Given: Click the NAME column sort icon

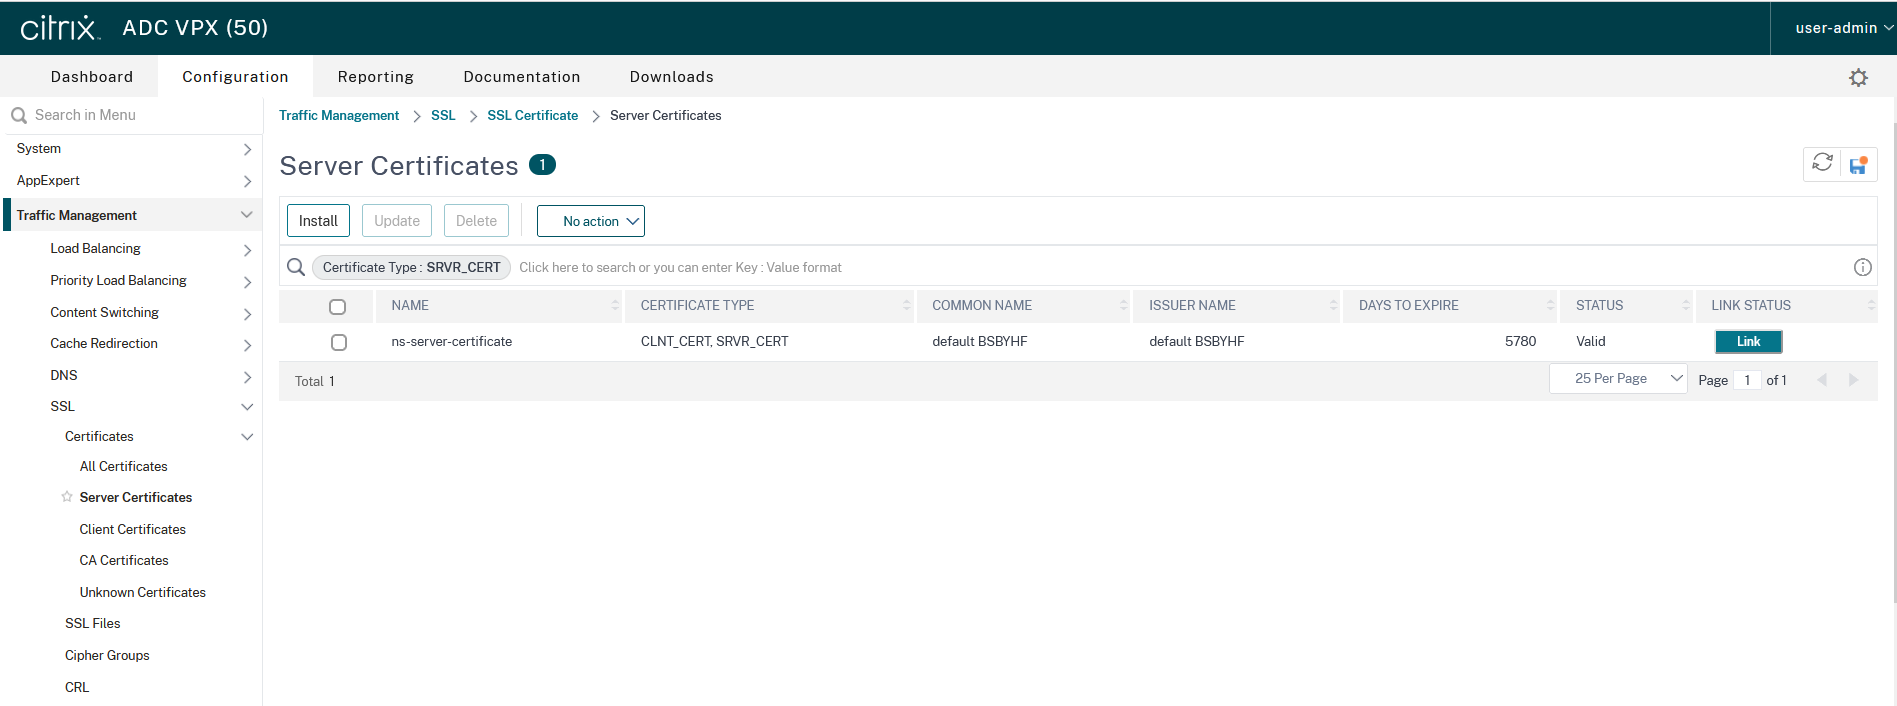Looking at the screenshot, I should (x=615, y=306).
